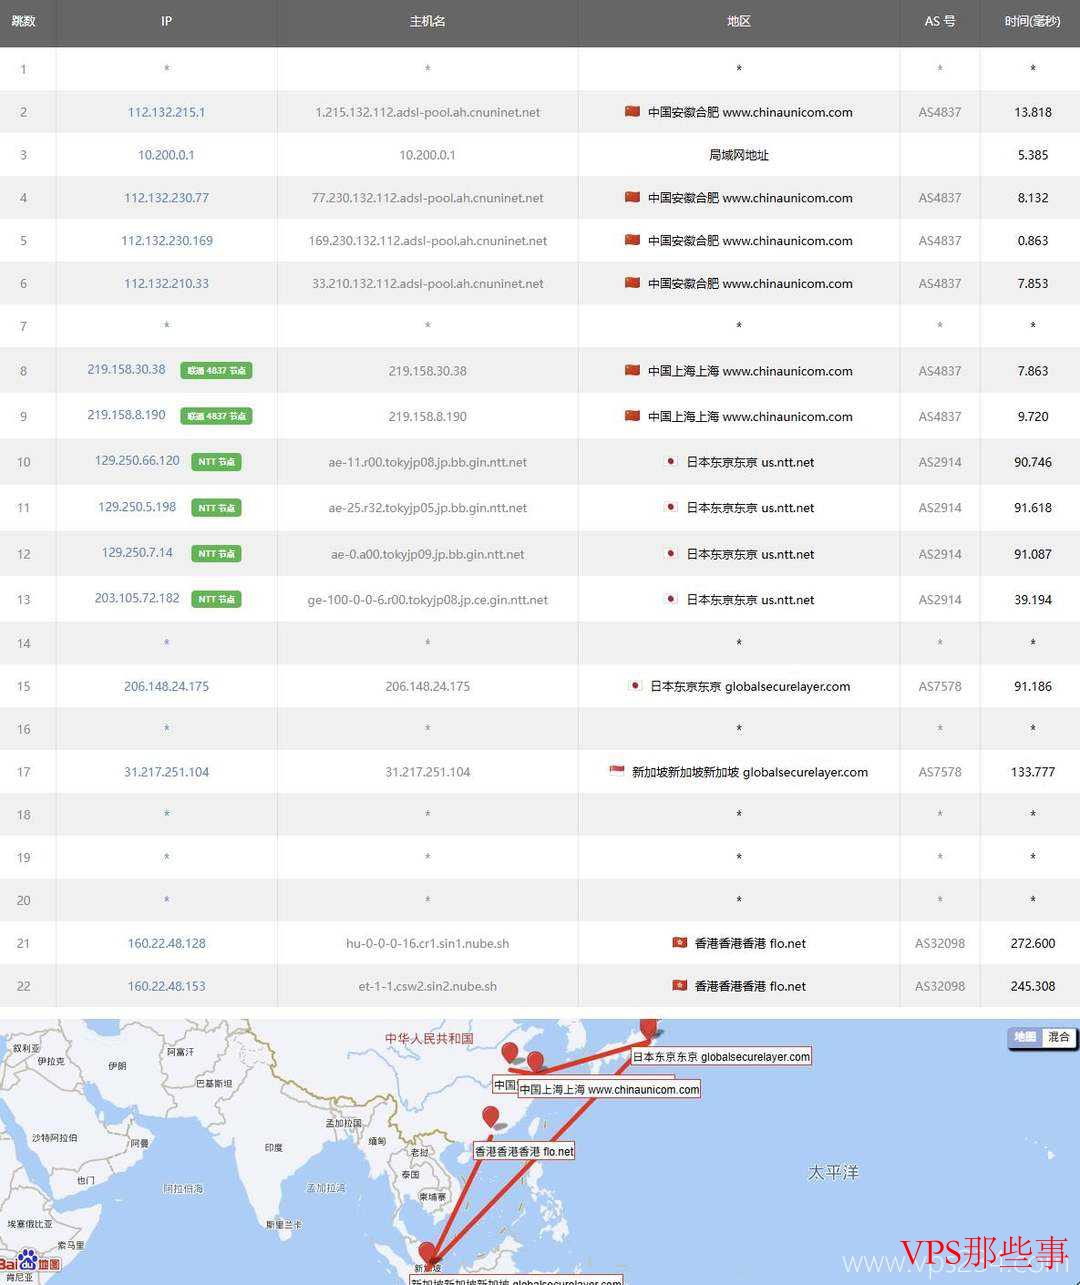Click Hong Kong flag icon in hop 22 row
The height and width of the screenshot is (1285, 1080).
tap(680, 986)
